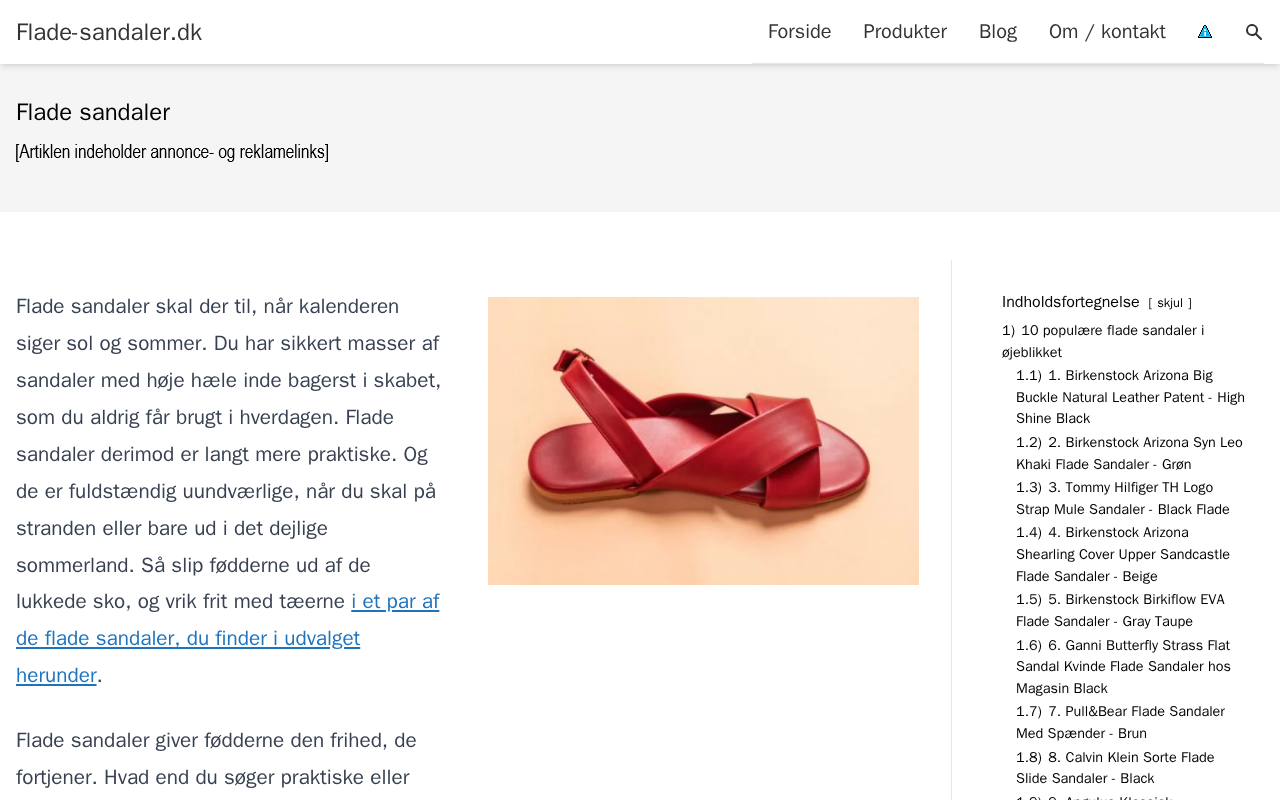Go to the Blog page
This screenshot has width=1280, height=800.
pos(998,32)
